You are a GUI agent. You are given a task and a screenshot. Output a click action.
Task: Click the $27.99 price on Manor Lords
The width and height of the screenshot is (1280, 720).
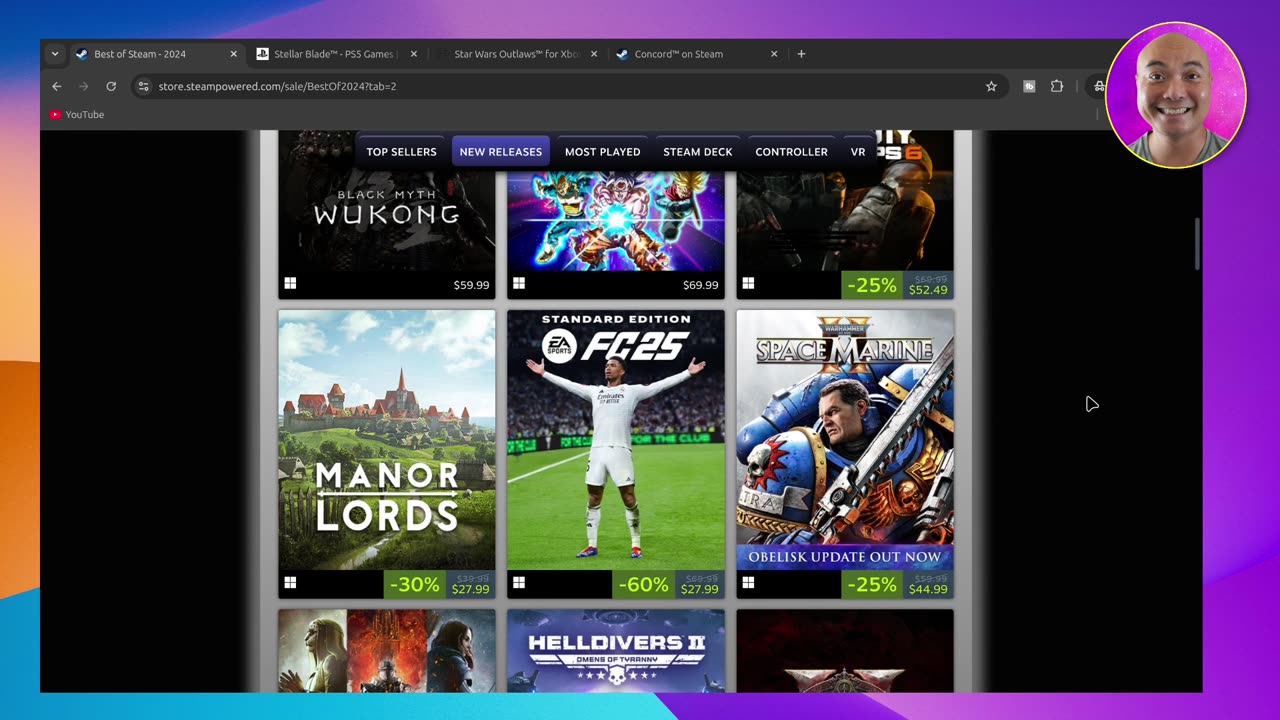pos(470,590)
